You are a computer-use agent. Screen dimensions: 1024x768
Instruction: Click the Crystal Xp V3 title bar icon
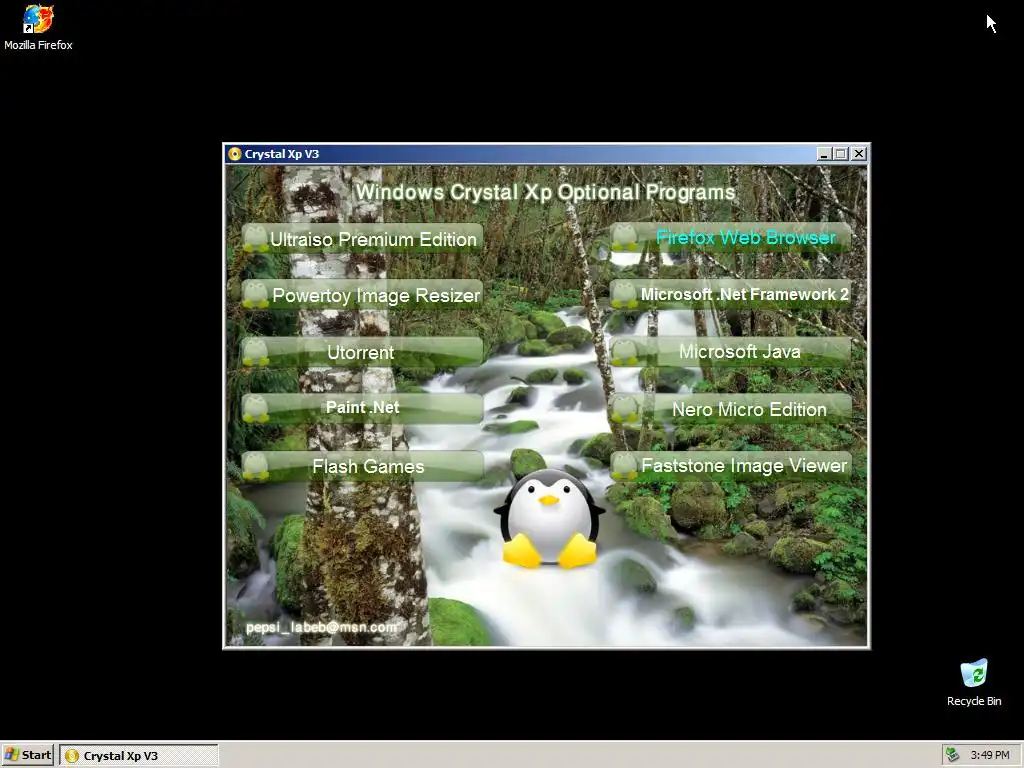pyautogui.click(x=235, y=154)
